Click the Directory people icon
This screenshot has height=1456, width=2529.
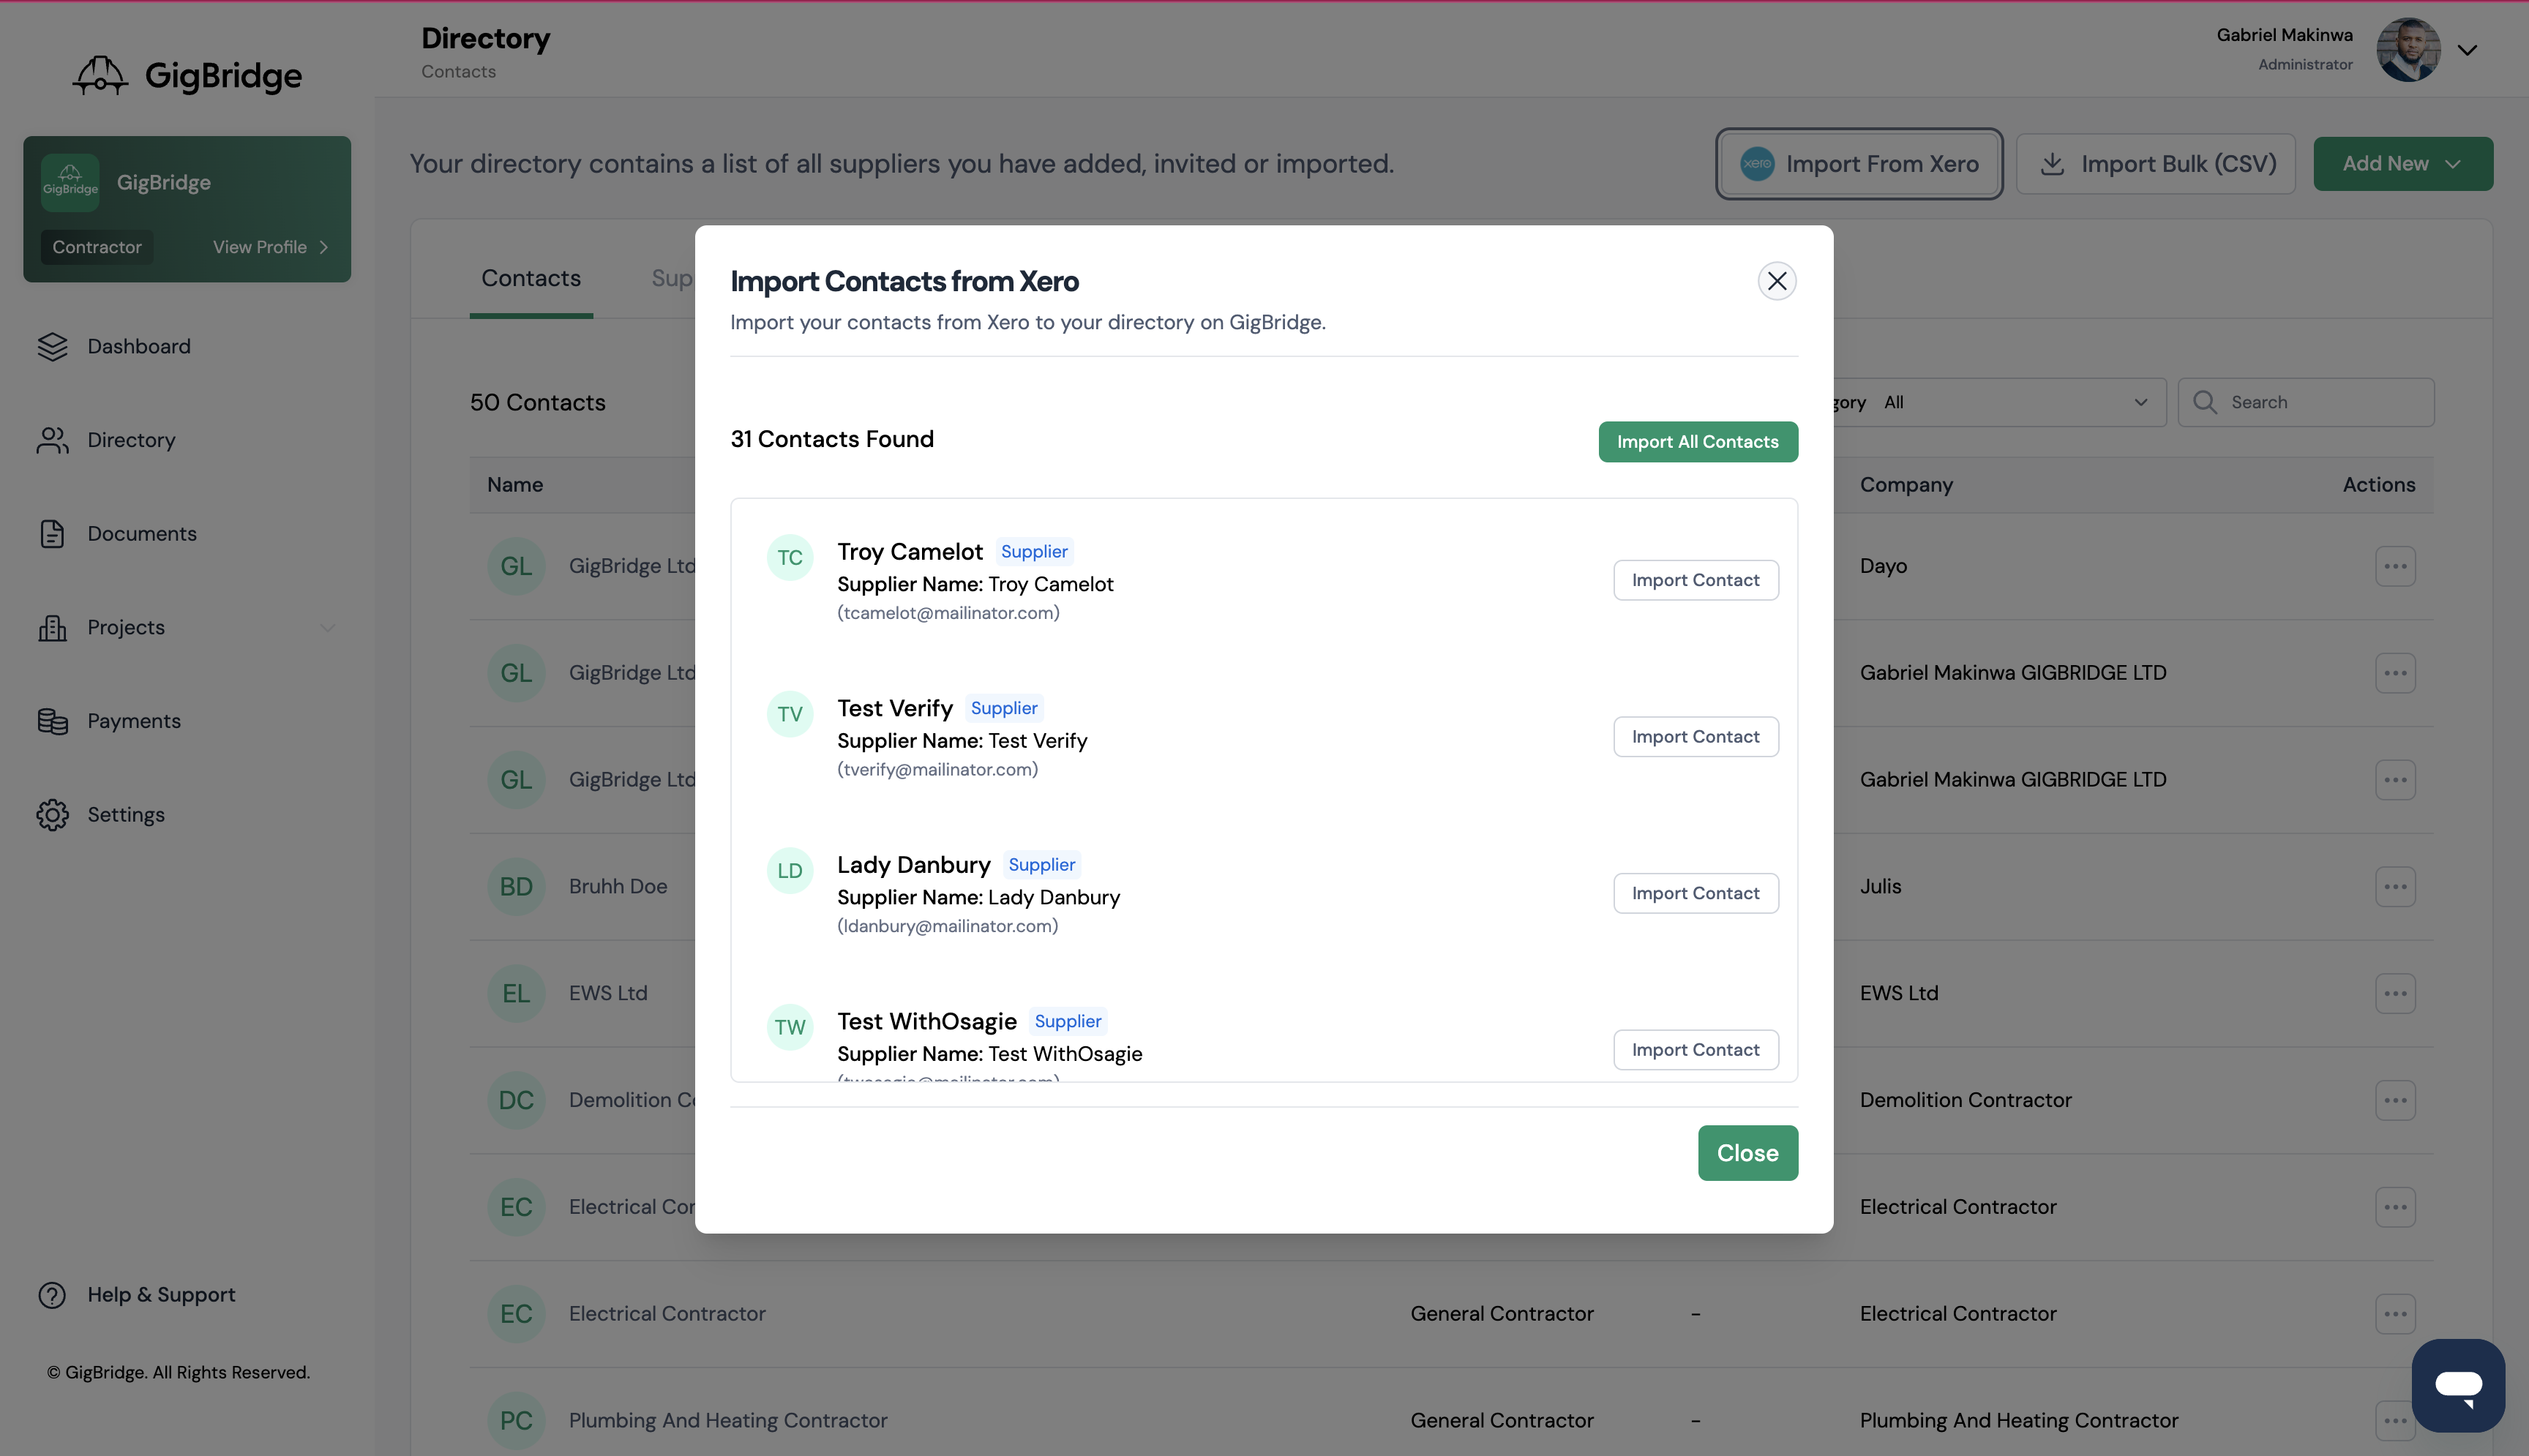click(52, 440)
